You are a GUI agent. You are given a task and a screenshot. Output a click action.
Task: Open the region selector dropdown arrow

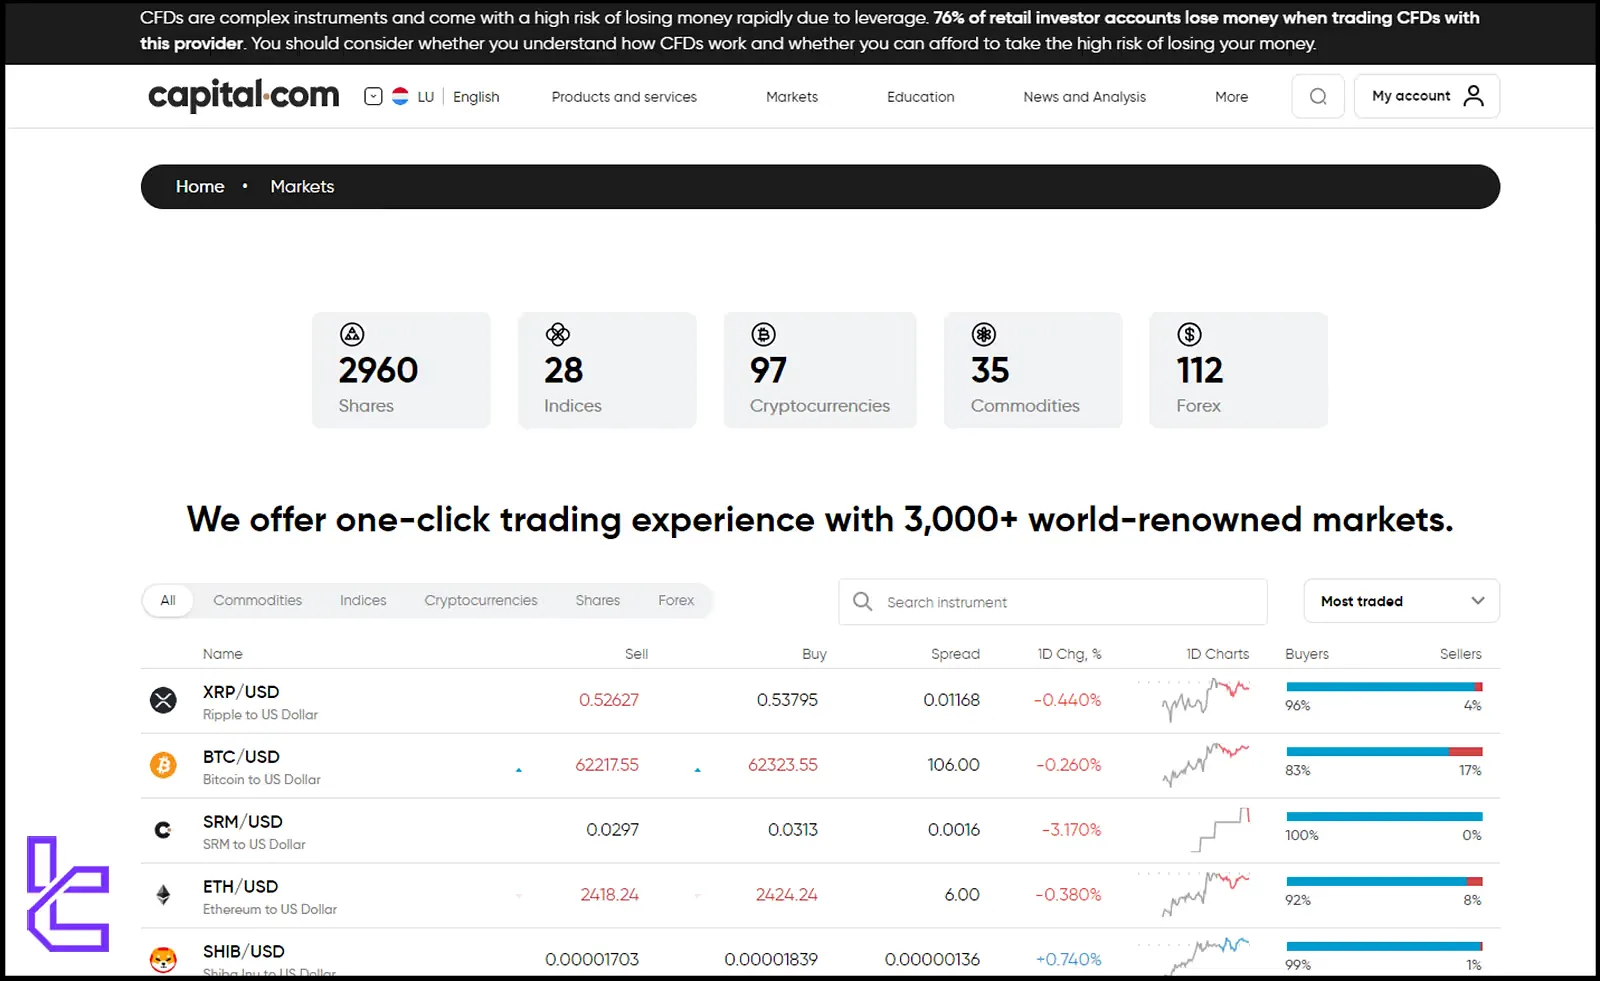click(x=373, y=97)
